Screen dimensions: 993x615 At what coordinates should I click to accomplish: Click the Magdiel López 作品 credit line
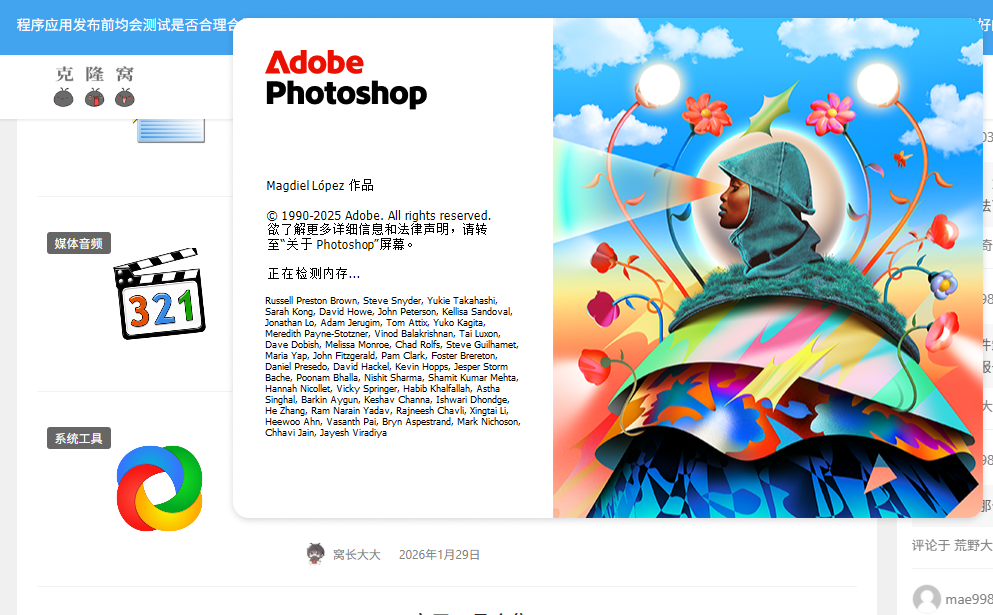tap(320, 186)
